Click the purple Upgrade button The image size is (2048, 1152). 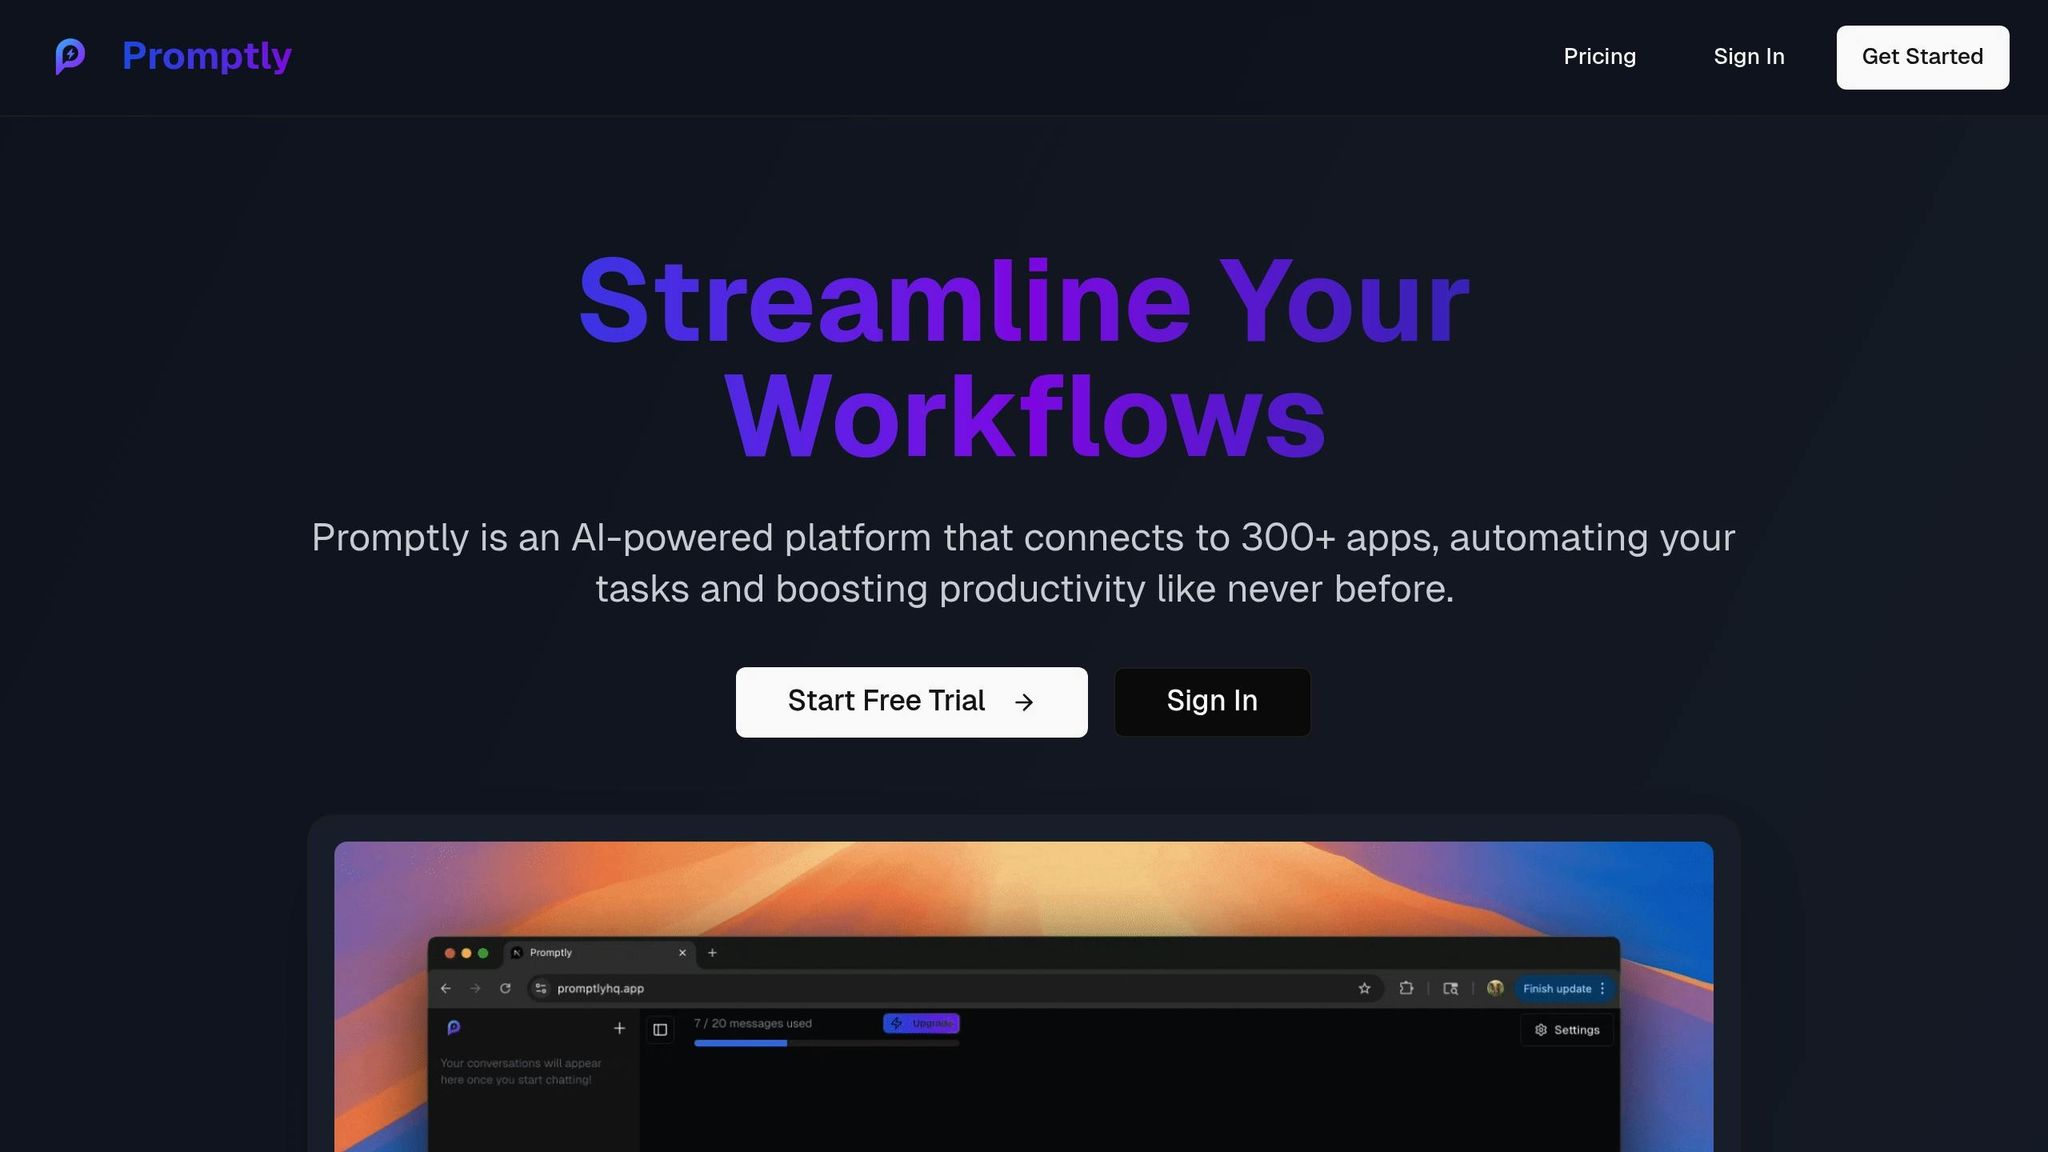point(921,1023)
